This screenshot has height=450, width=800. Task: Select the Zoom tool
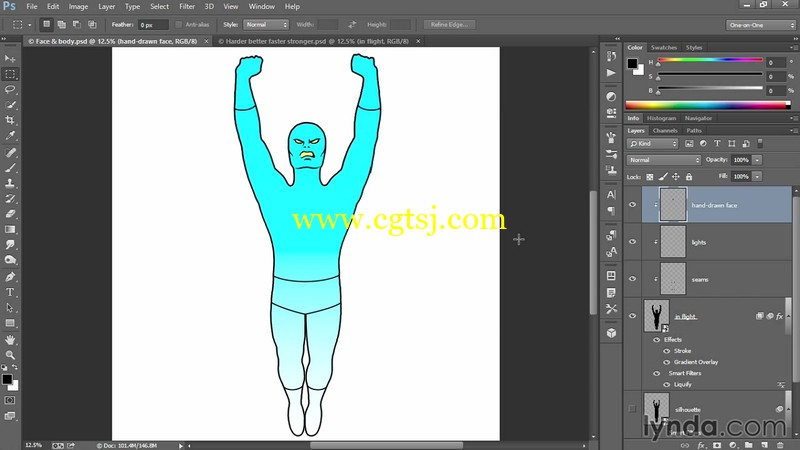click(x=10, y=355)
